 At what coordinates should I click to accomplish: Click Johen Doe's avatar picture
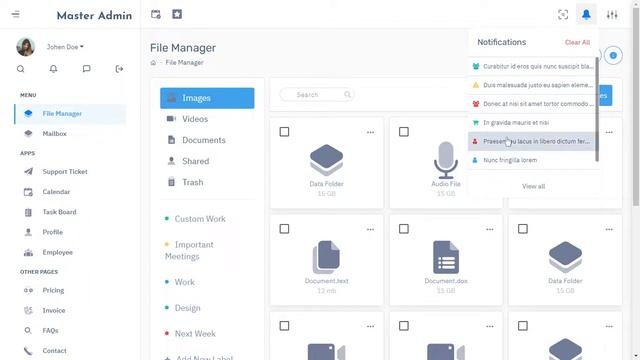click(25, 47)
